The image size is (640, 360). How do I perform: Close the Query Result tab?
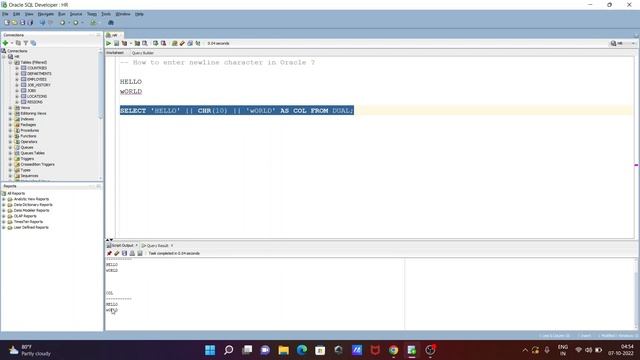(172, 246)
